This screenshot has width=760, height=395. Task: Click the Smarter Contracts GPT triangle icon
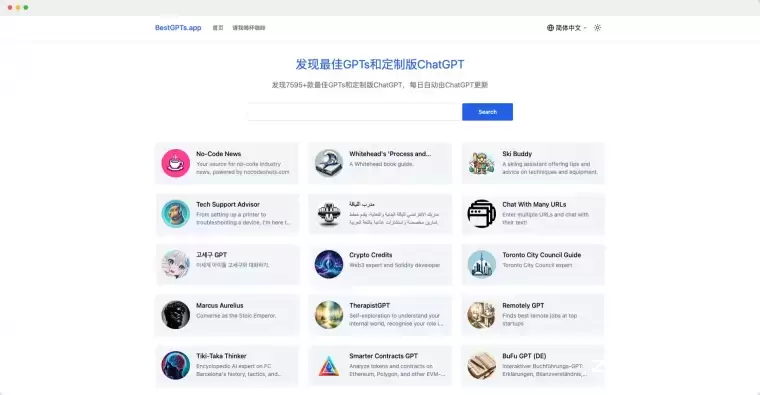[329, 365]
